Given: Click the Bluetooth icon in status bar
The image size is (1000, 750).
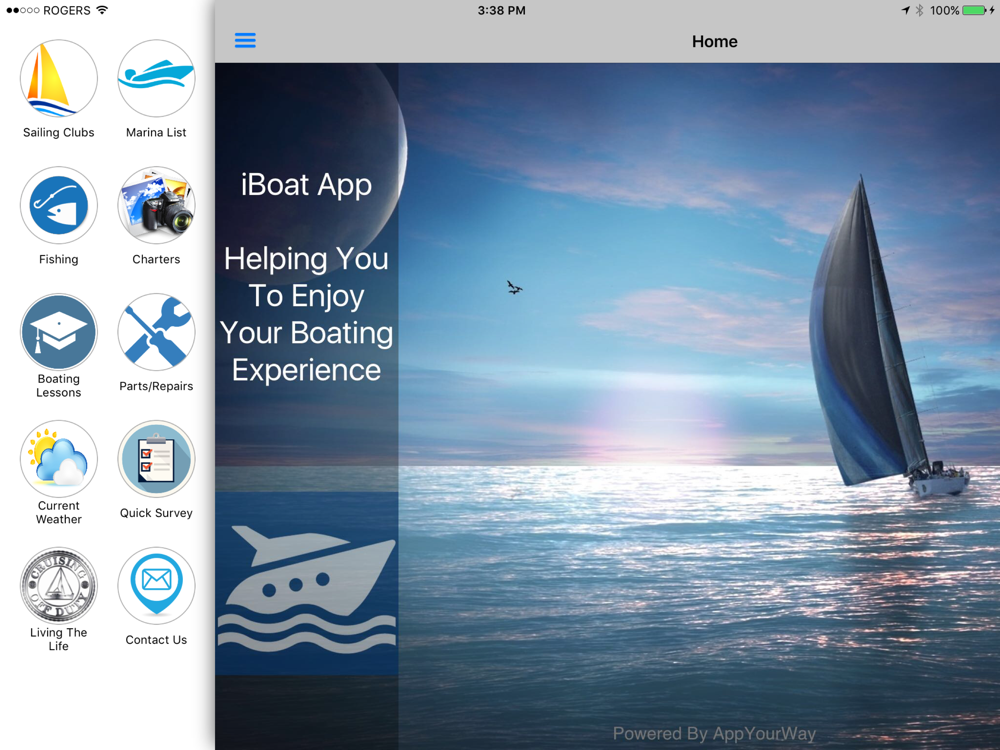Looking at the screenshot, I should click(919, 10).
